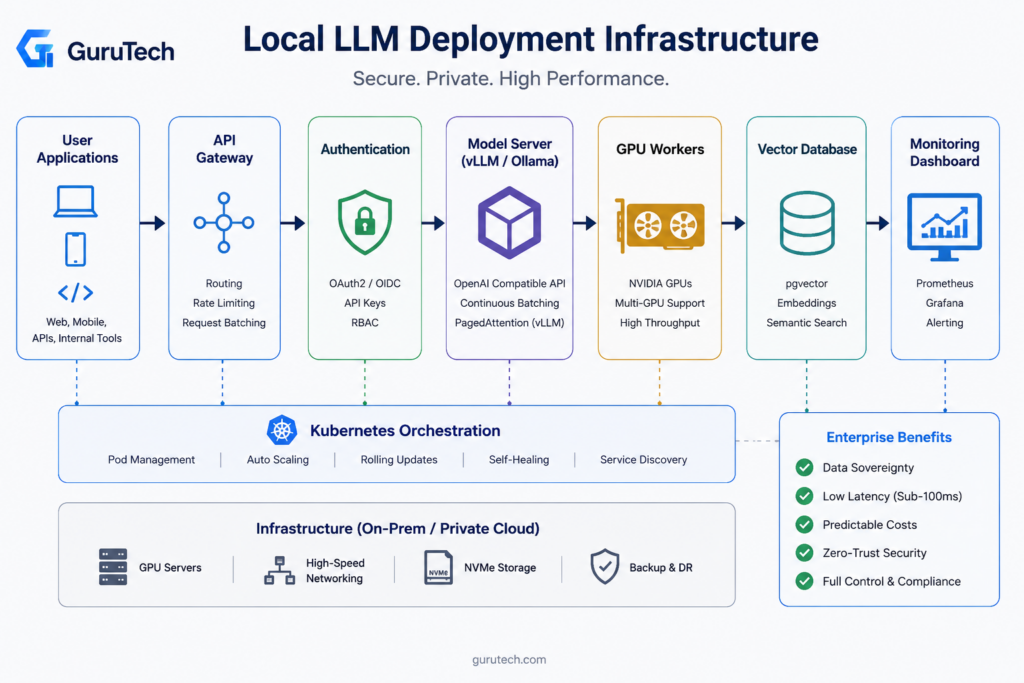The width and height of the screenshot is (1024, 683).
Task: Click the "OpenAI Compatible API" item
Action: pos(509,283)
